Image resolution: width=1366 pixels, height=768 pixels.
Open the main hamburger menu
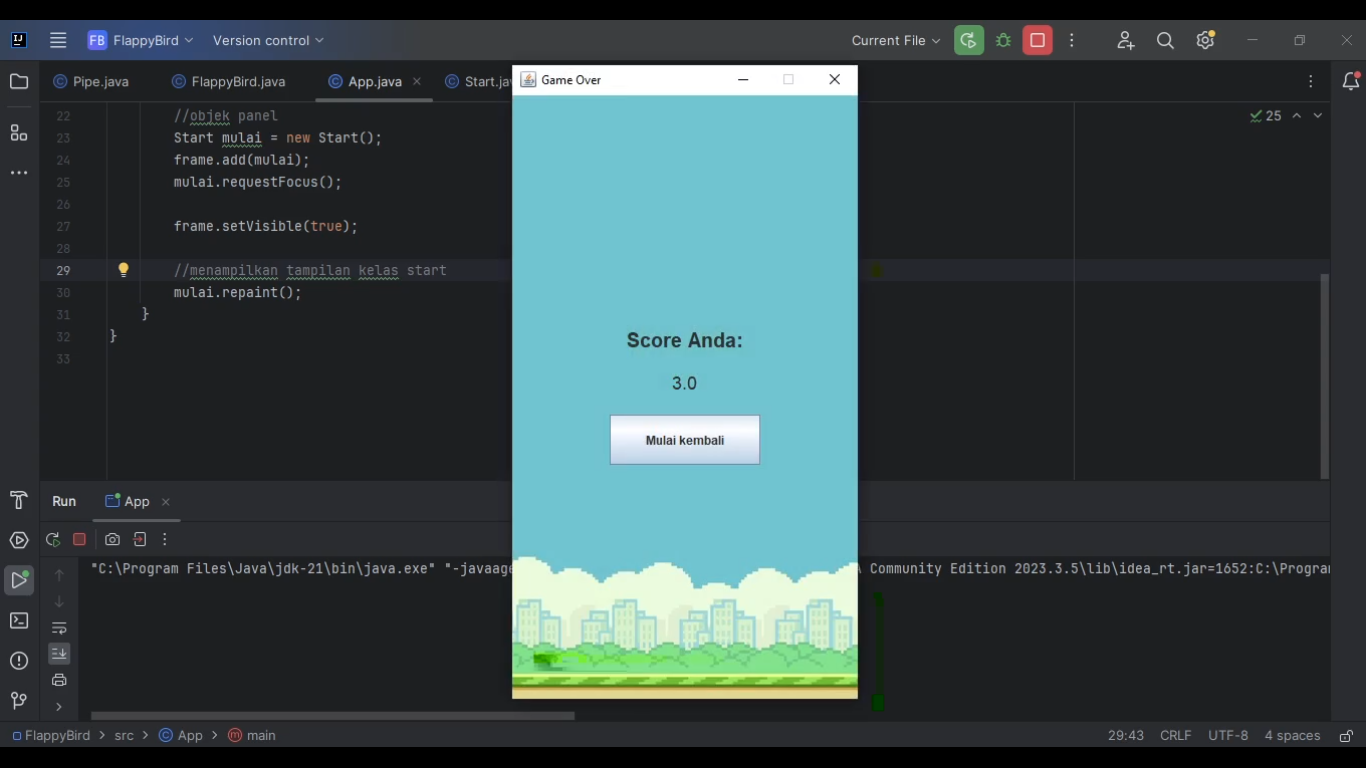[58, 41]
